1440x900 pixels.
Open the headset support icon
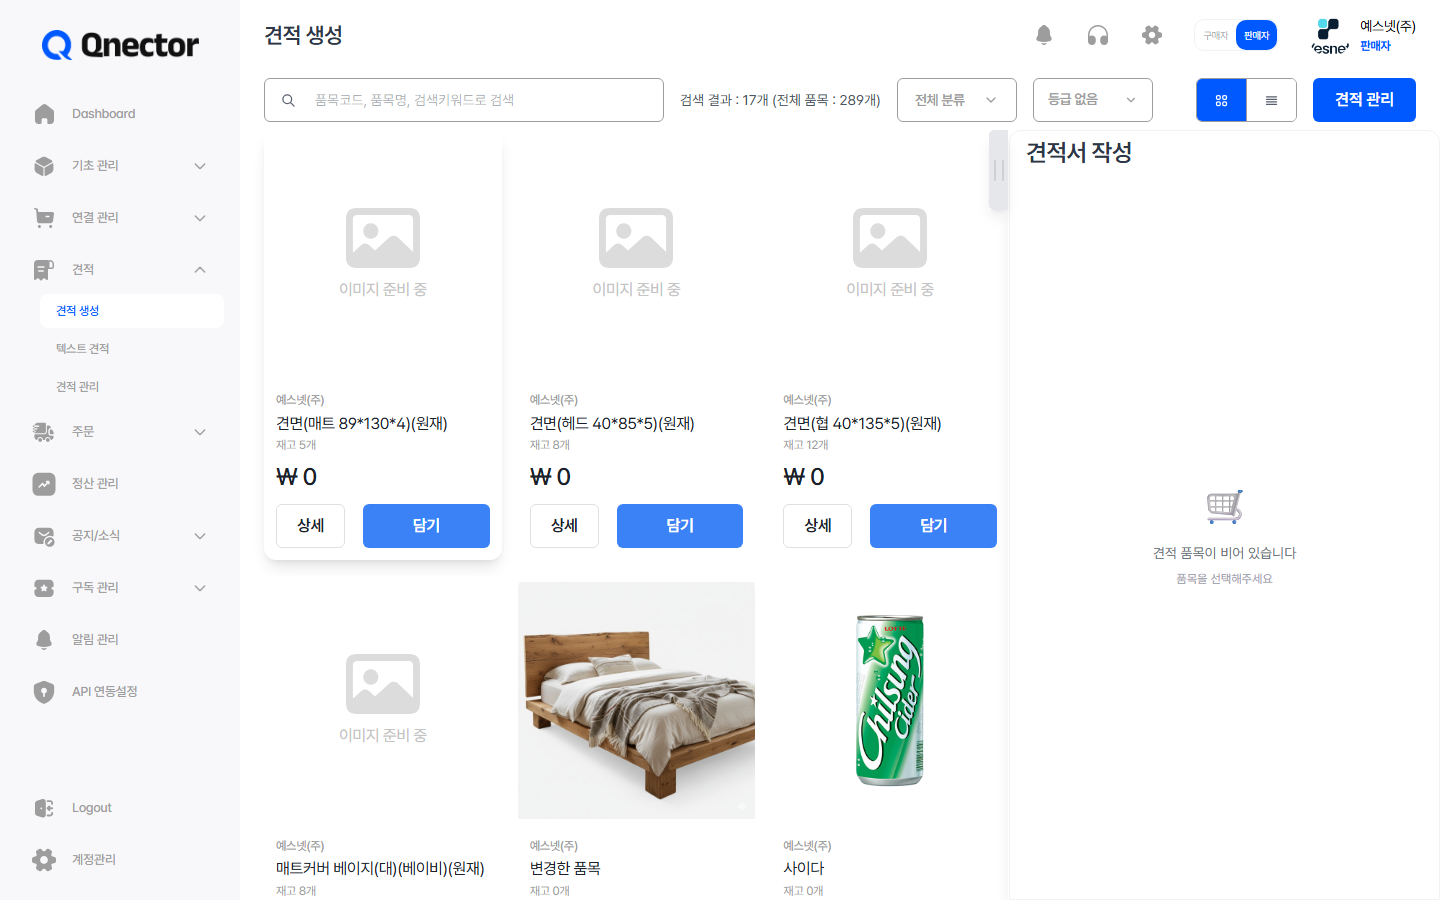1098,35
